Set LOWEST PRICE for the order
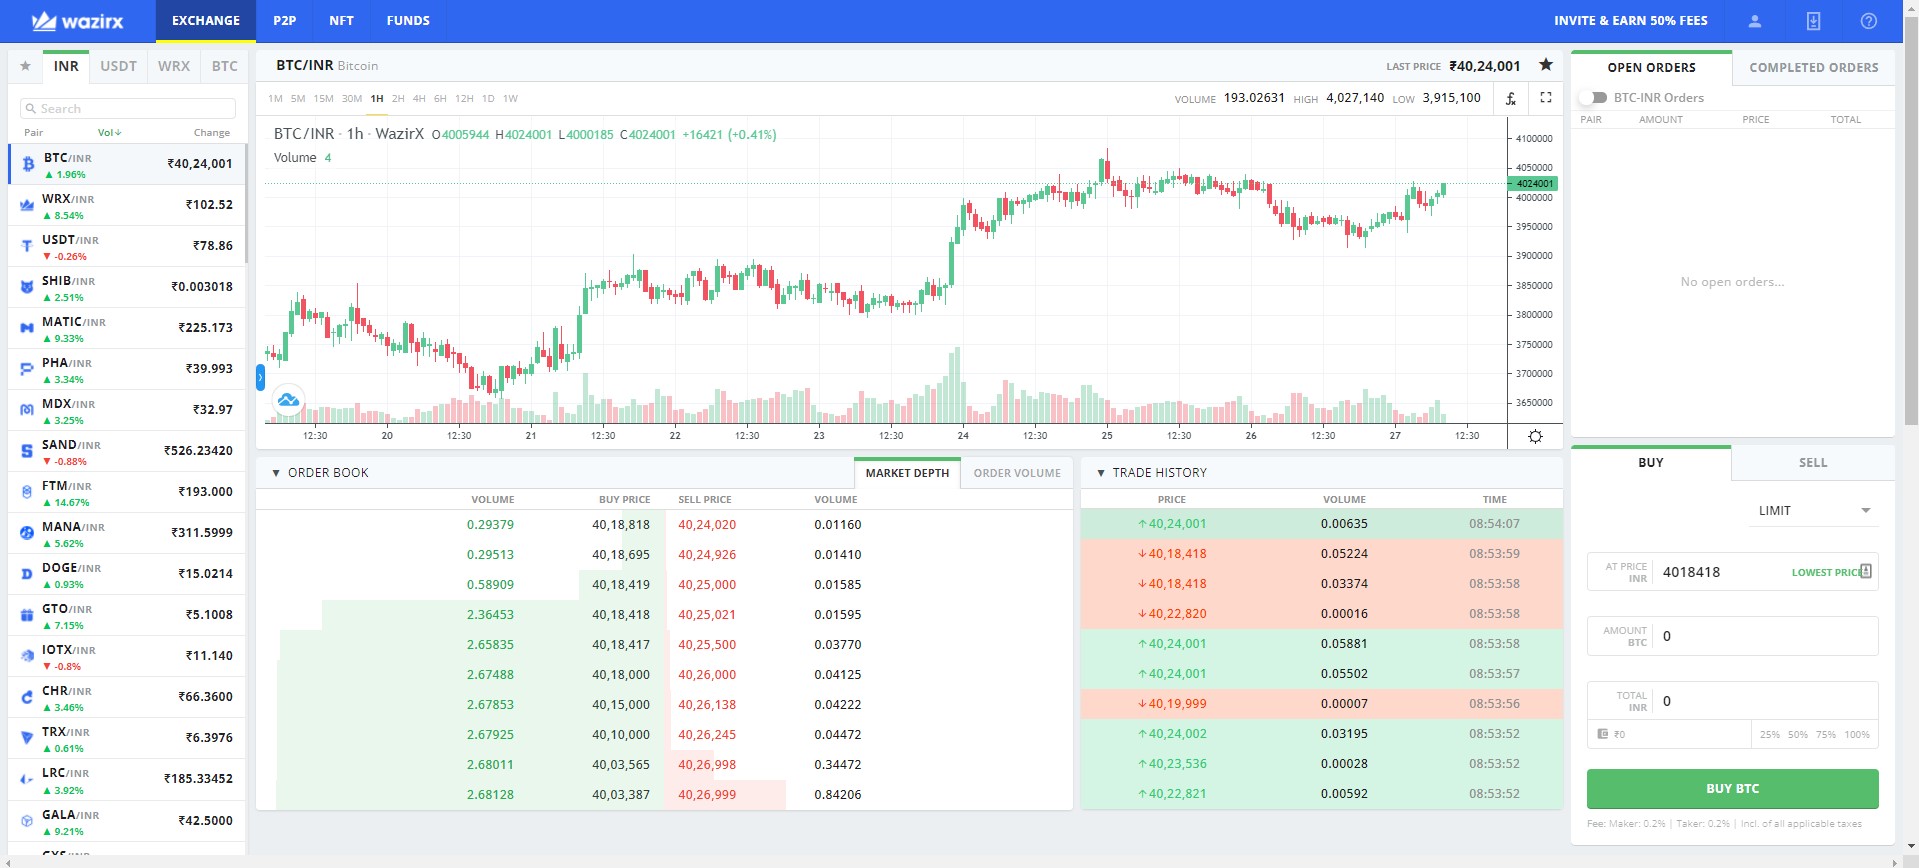This screenshot has height=868, width=1919. tap(1826, 573)
